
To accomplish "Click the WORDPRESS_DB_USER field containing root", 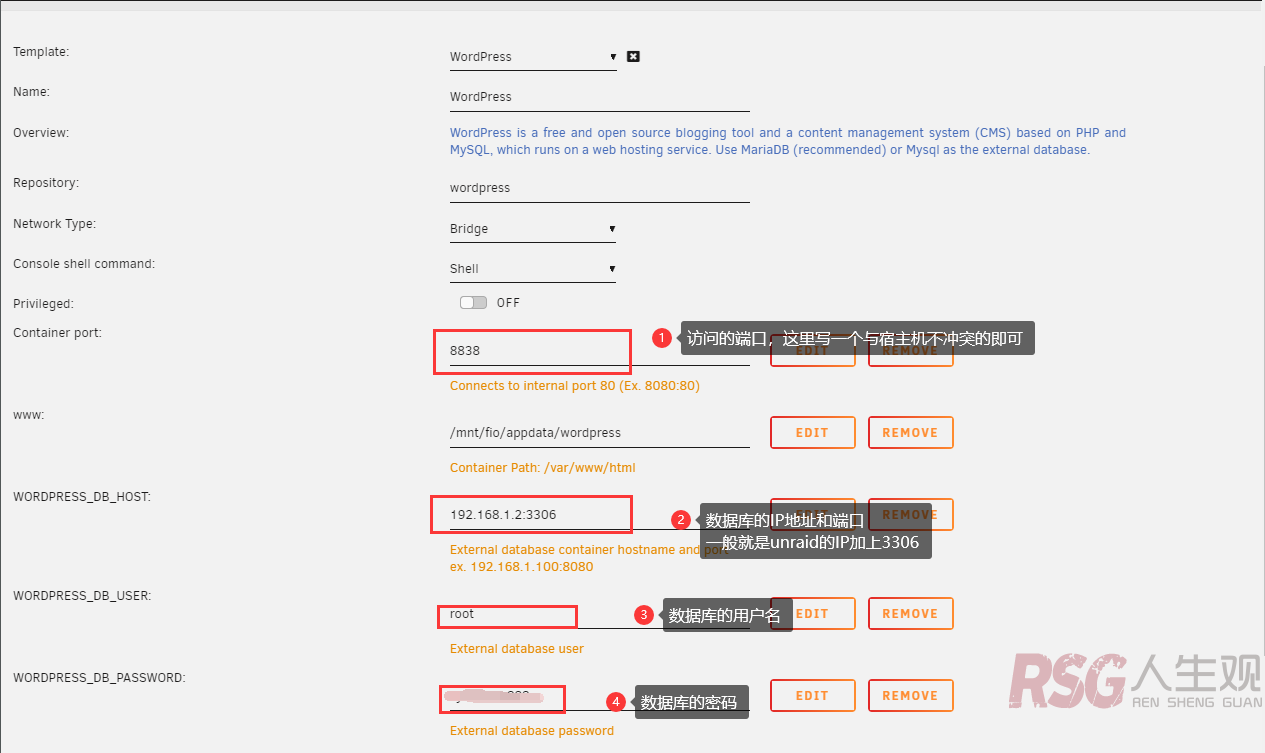I will pyautogui.click(x=600, y=614).
